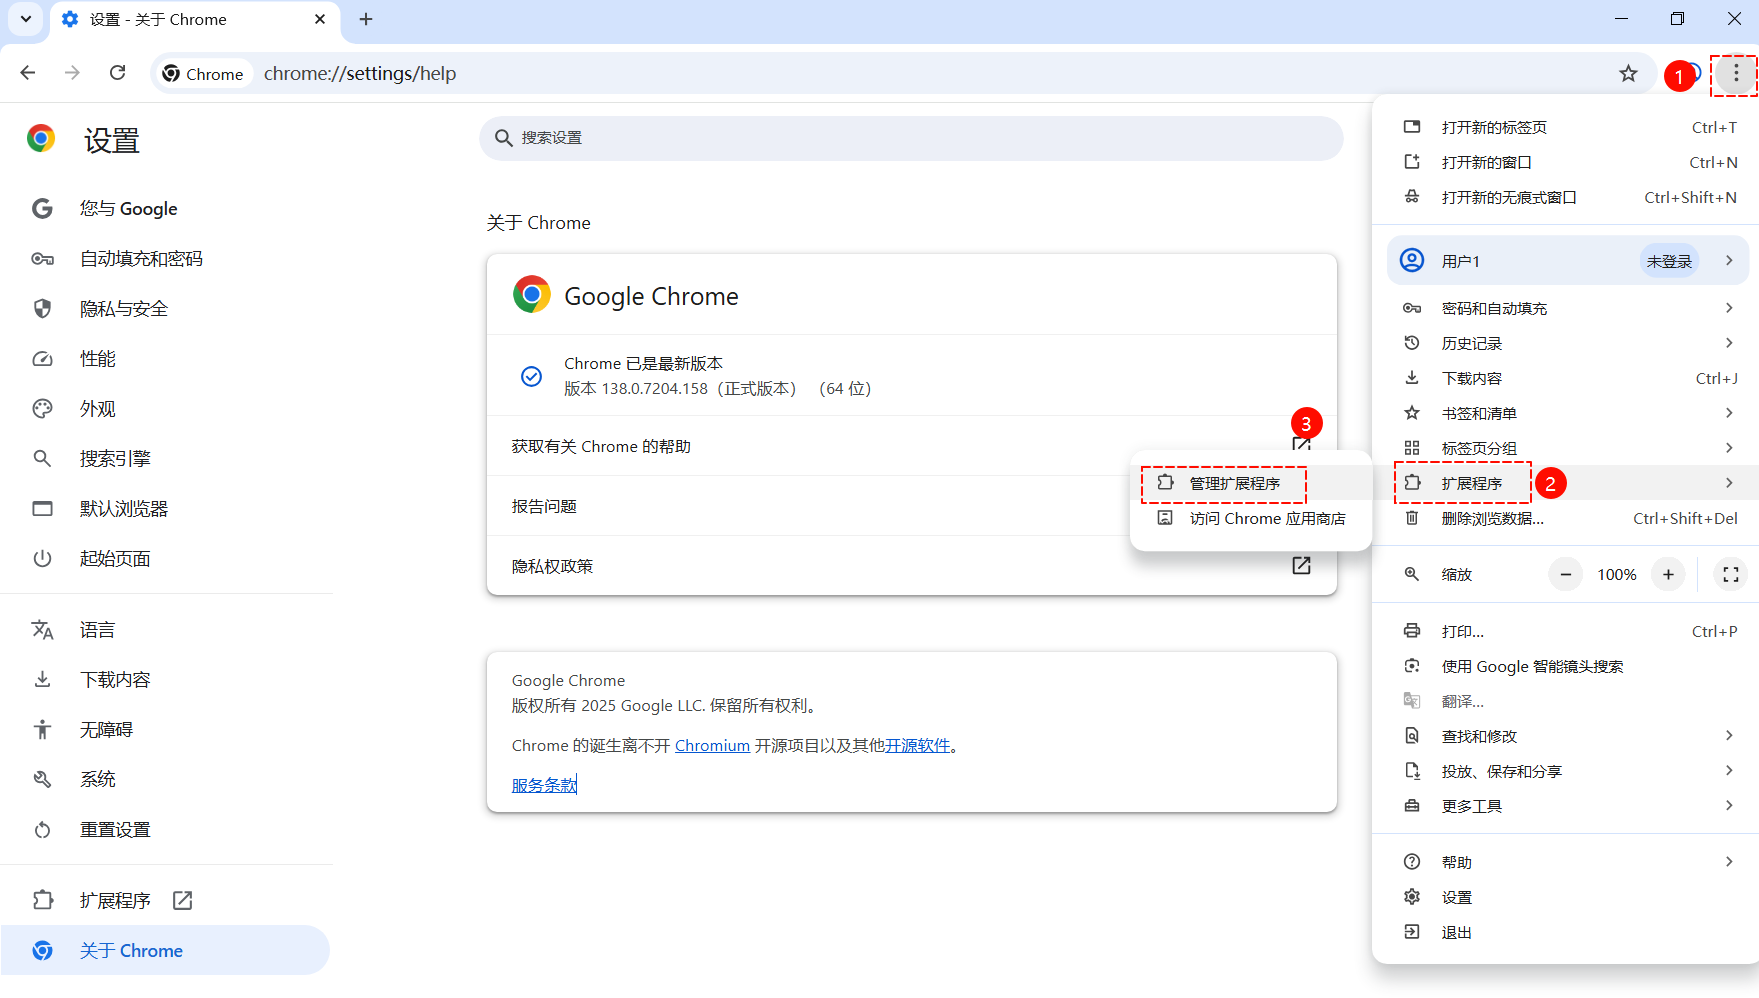The width and height of the screenshot is (1759, 998).
Task: Click 设置 gear icon in menu
Action: 1412,897
